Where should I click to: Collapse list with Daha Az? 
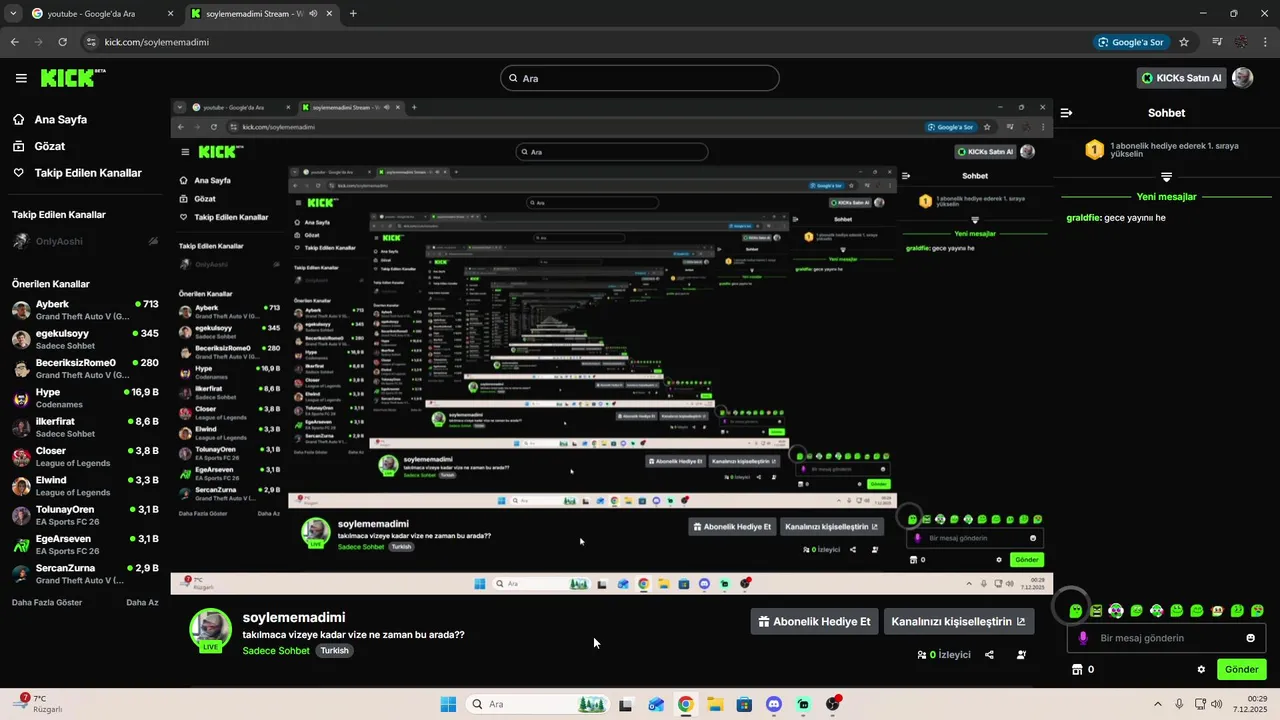pyautogui.click(x=142, y=603)
